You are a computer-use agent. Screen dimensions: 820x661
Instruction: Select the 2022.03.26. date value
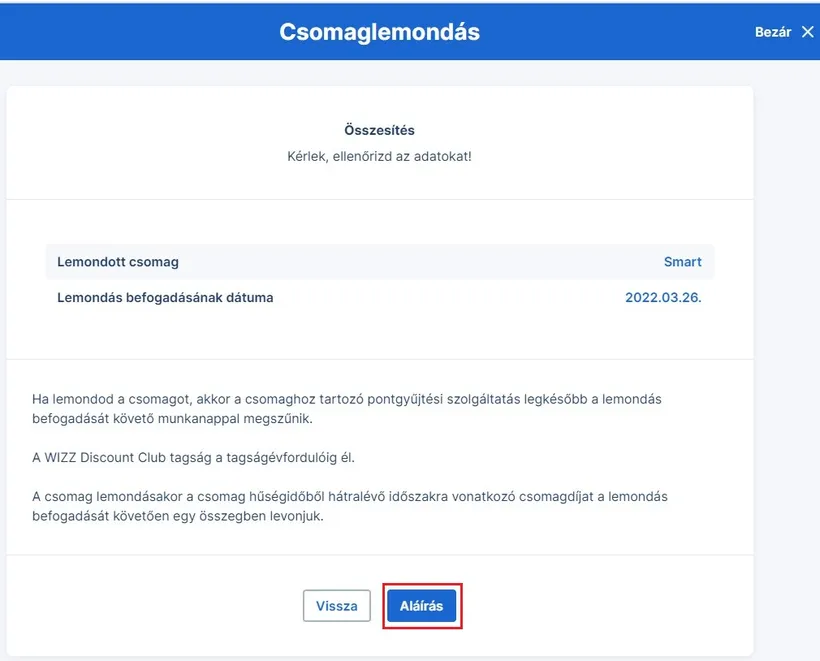[663, 298]
